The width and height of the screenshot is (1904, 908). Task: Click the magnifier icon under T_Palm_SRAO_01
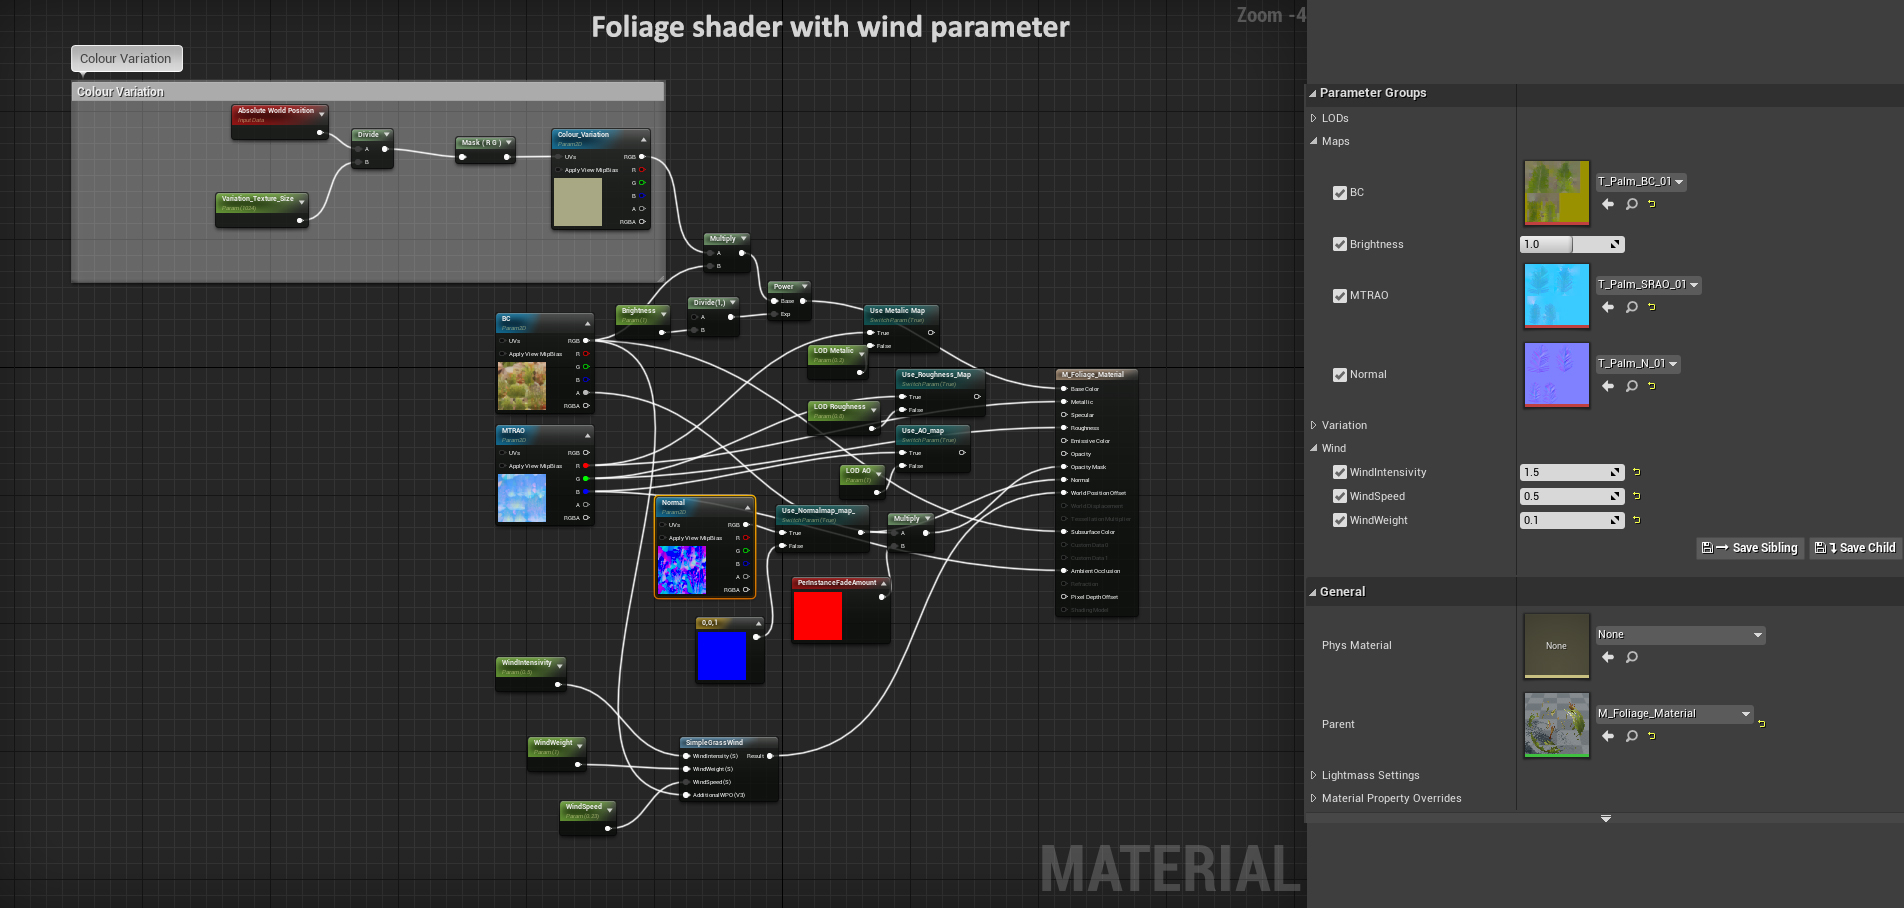pos(1631,307)
